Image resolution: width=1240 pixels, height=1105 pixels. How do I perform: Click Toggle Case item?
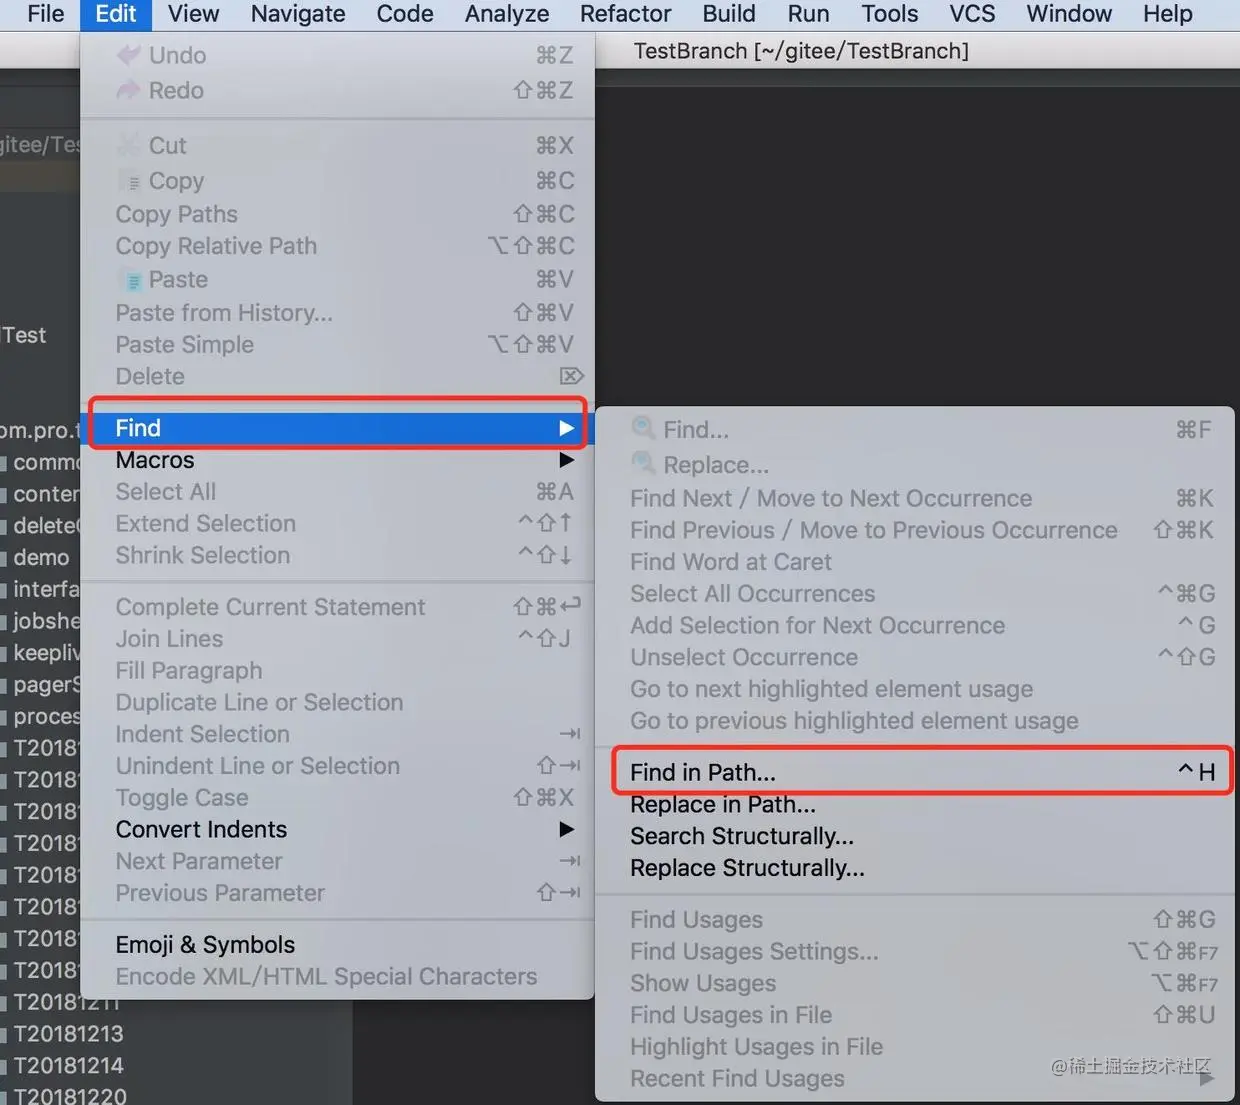(337, 798)
